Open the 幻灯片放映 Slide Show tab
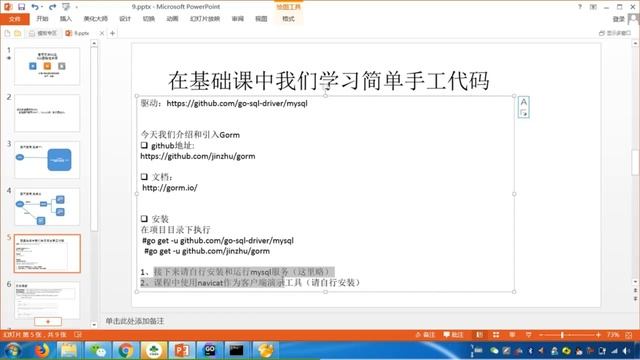This screenshot has height=360, width=640. coord(205,19)
